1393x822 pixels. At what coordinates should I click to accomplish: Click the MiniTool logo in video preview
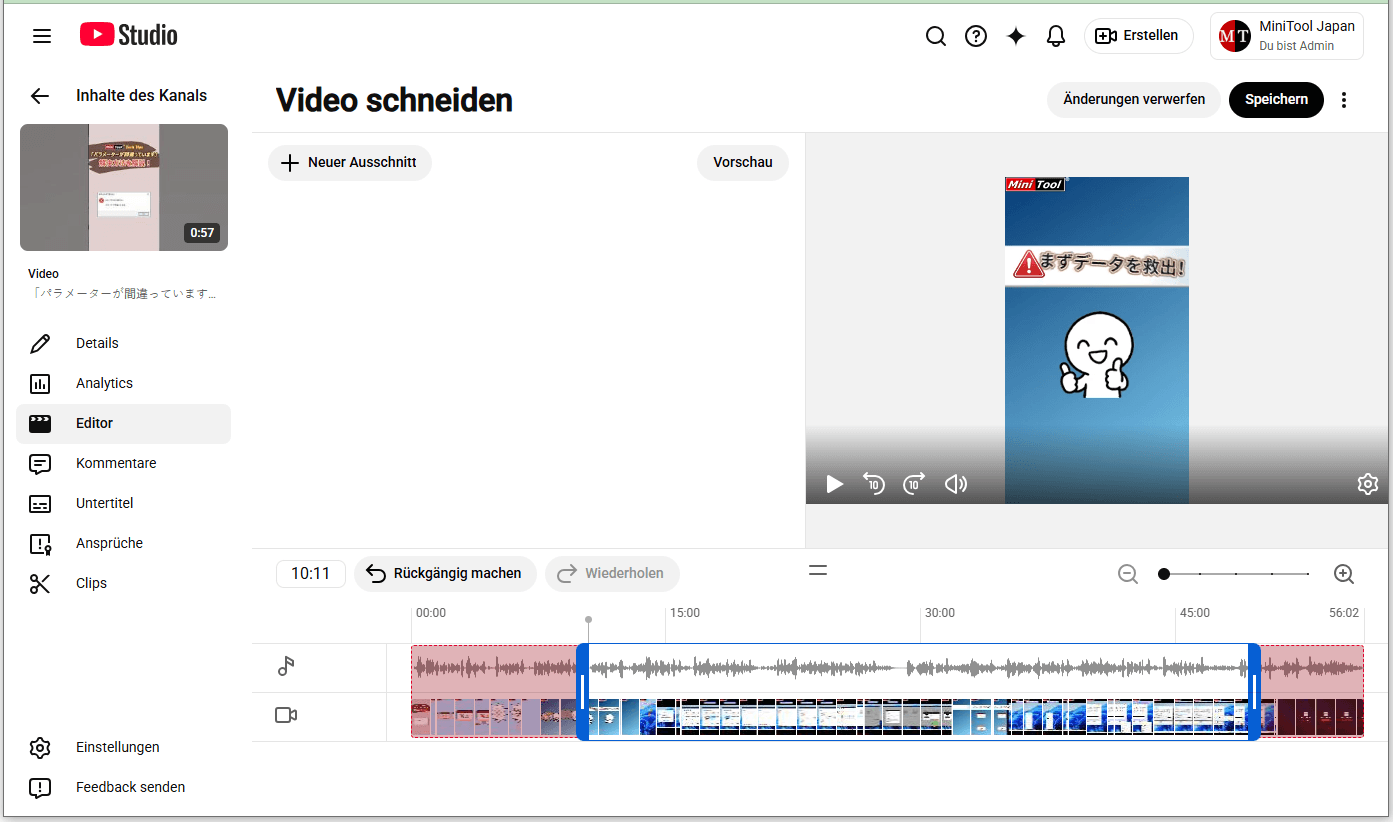(1036, 184)
